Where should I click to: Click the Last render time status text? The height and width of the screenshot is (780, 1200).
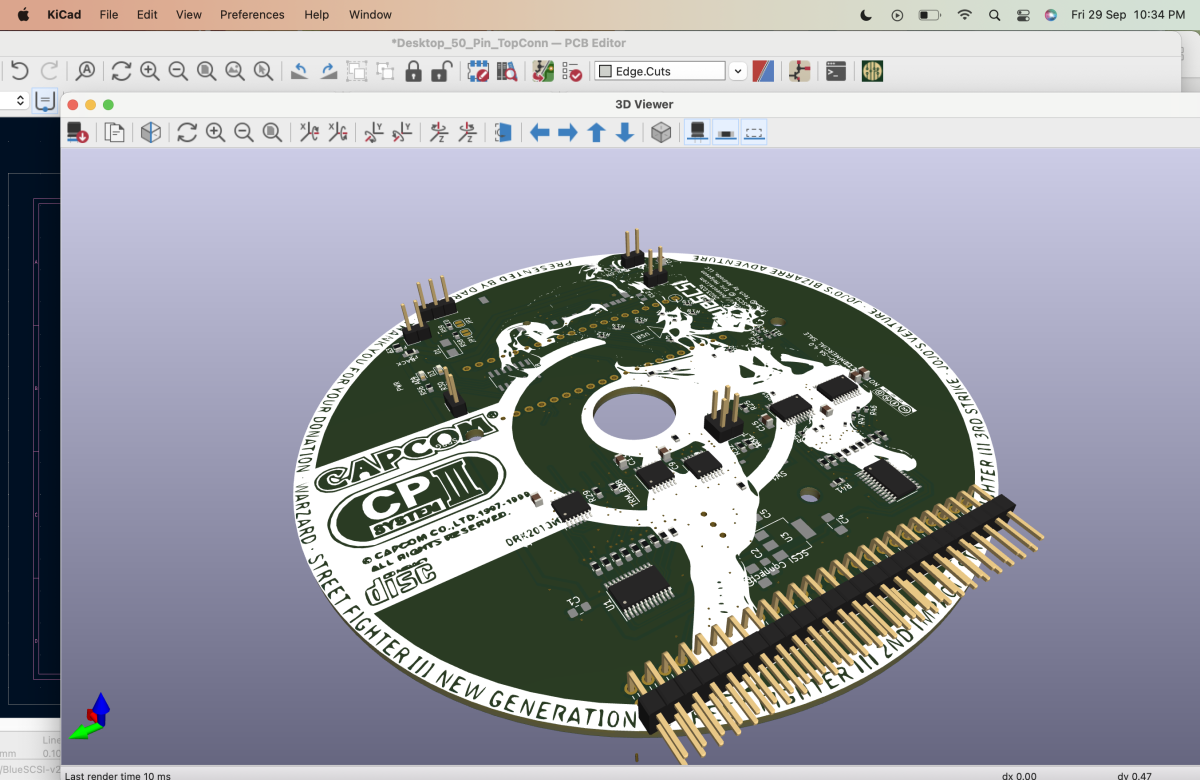coord(118,775)
